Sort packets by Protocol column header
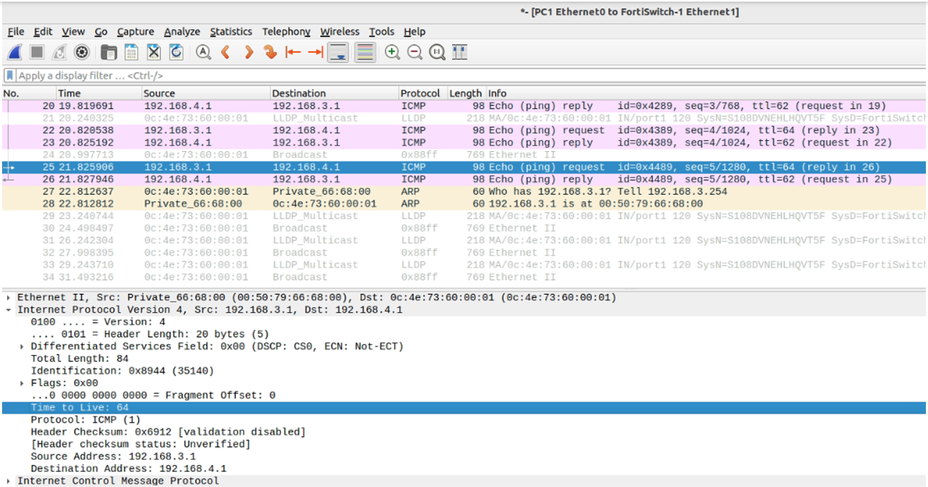 [x=420, y=93]
